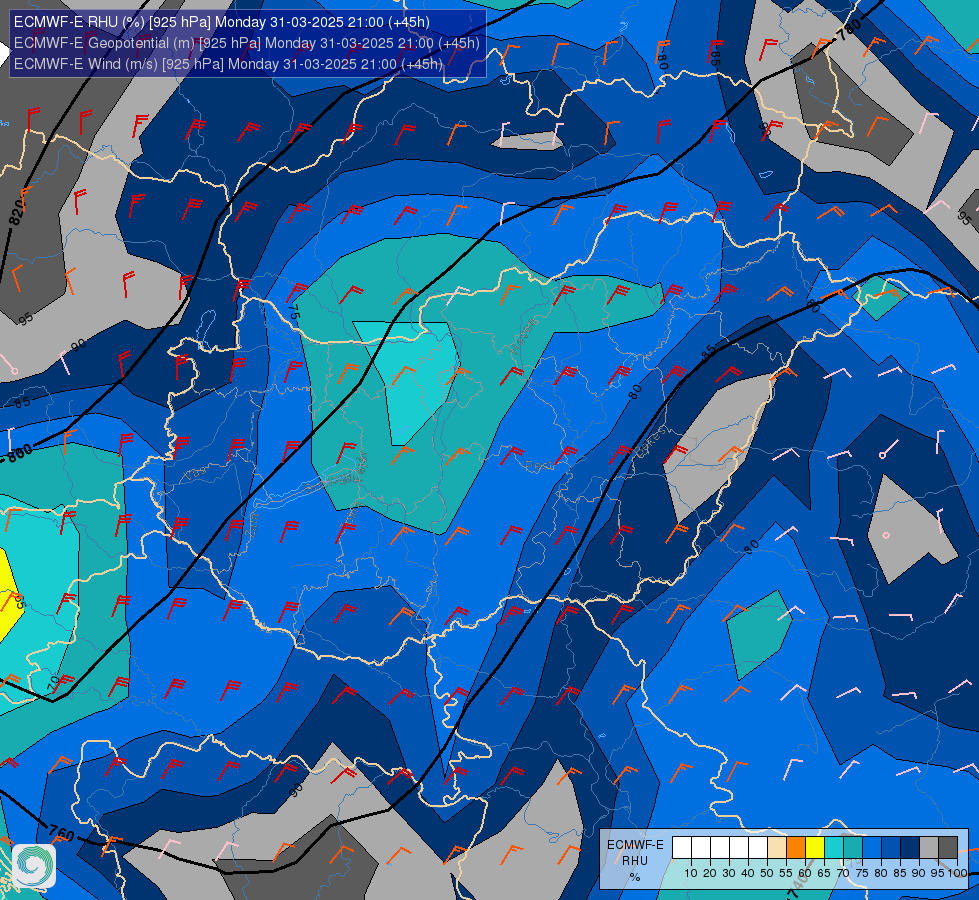Click the white legend swatch between 40 and 50
Screen dimensions: 979x900
758,847
